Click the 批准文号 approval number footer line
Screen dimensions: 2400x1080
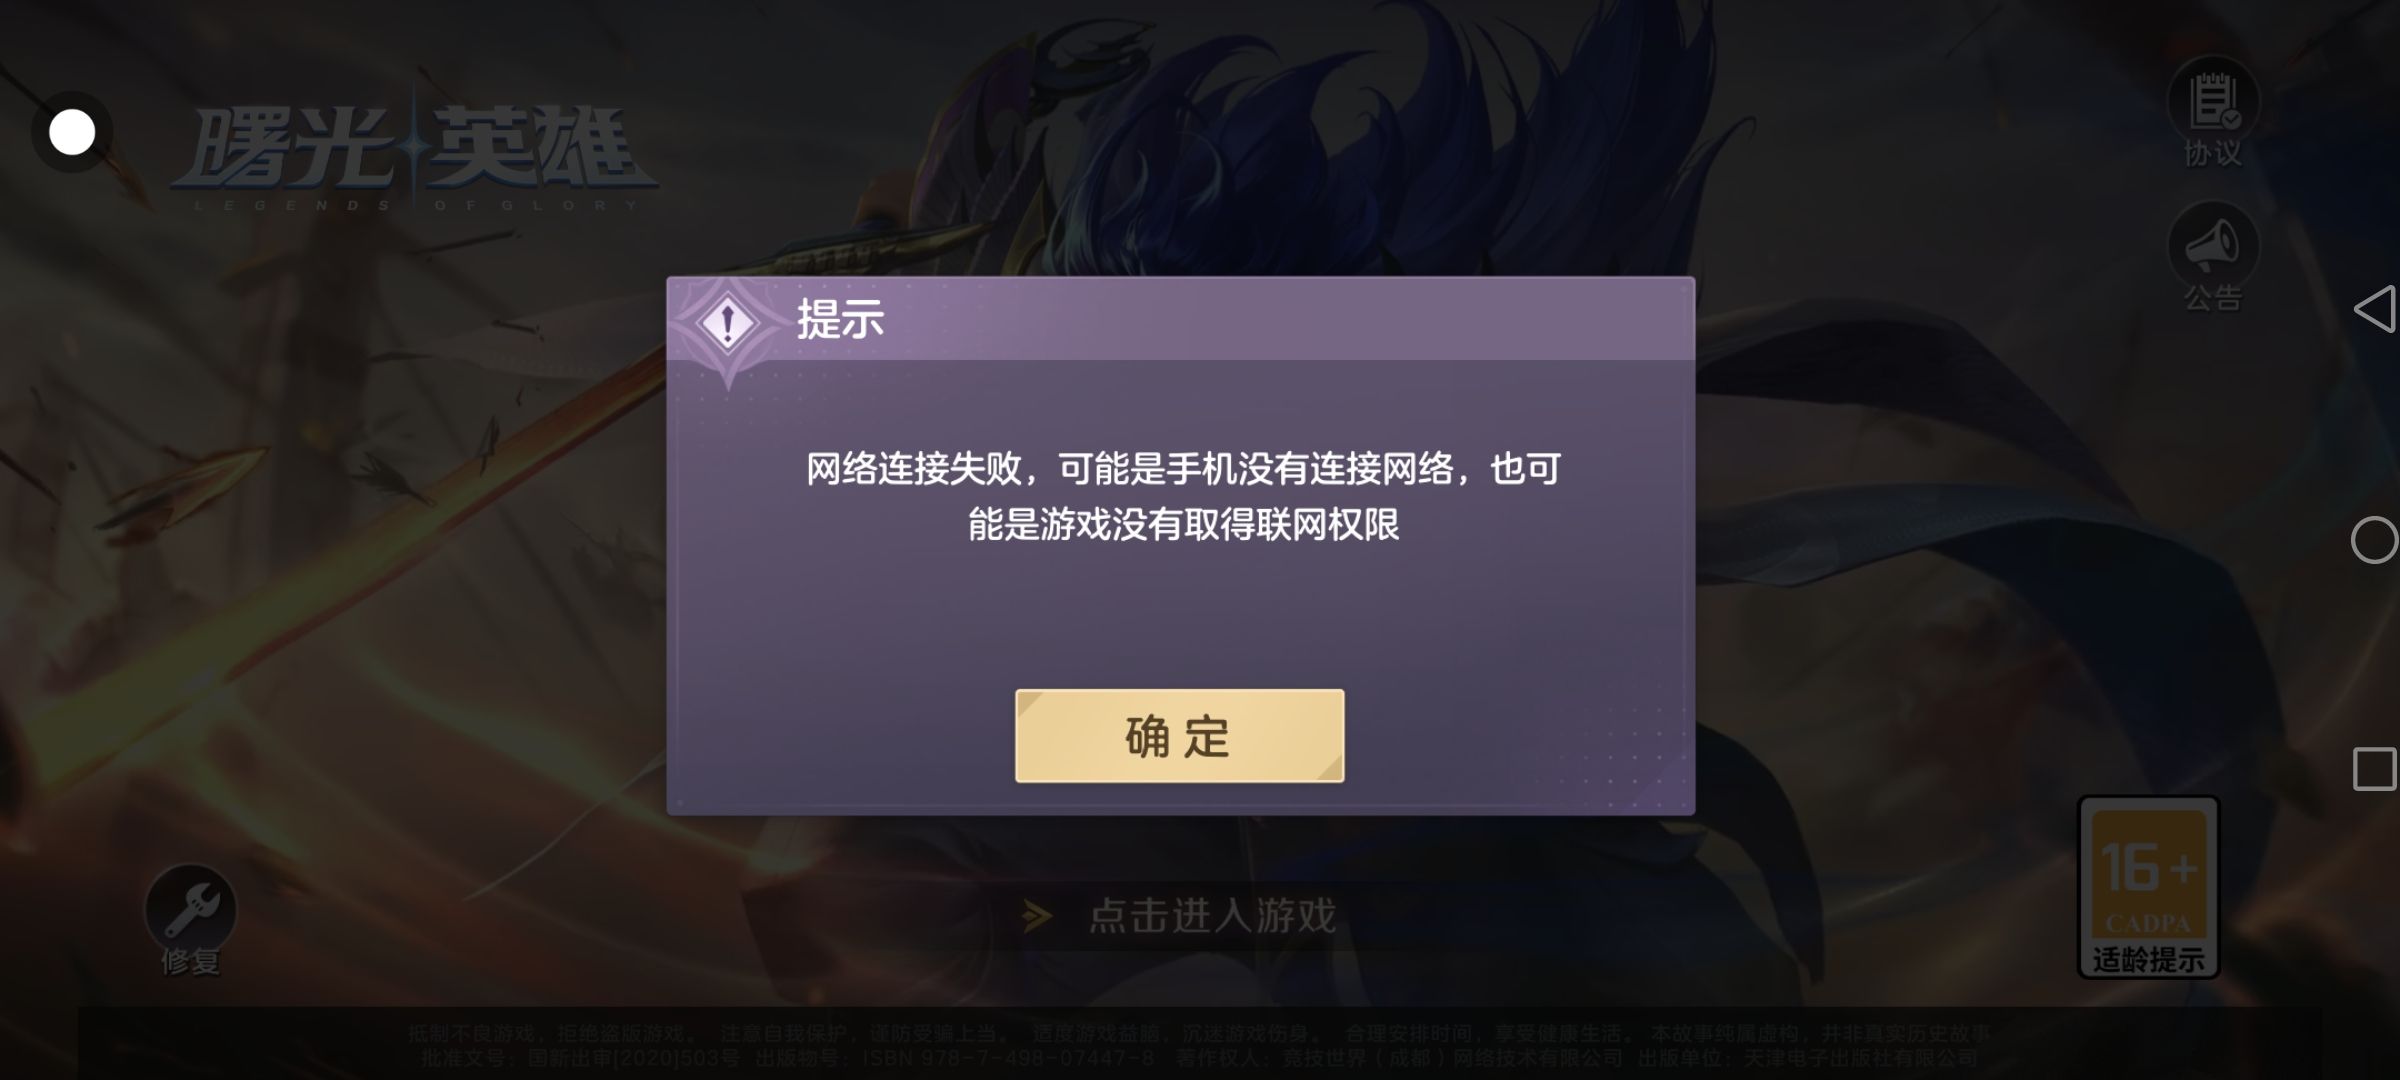coord(1199,1058)
